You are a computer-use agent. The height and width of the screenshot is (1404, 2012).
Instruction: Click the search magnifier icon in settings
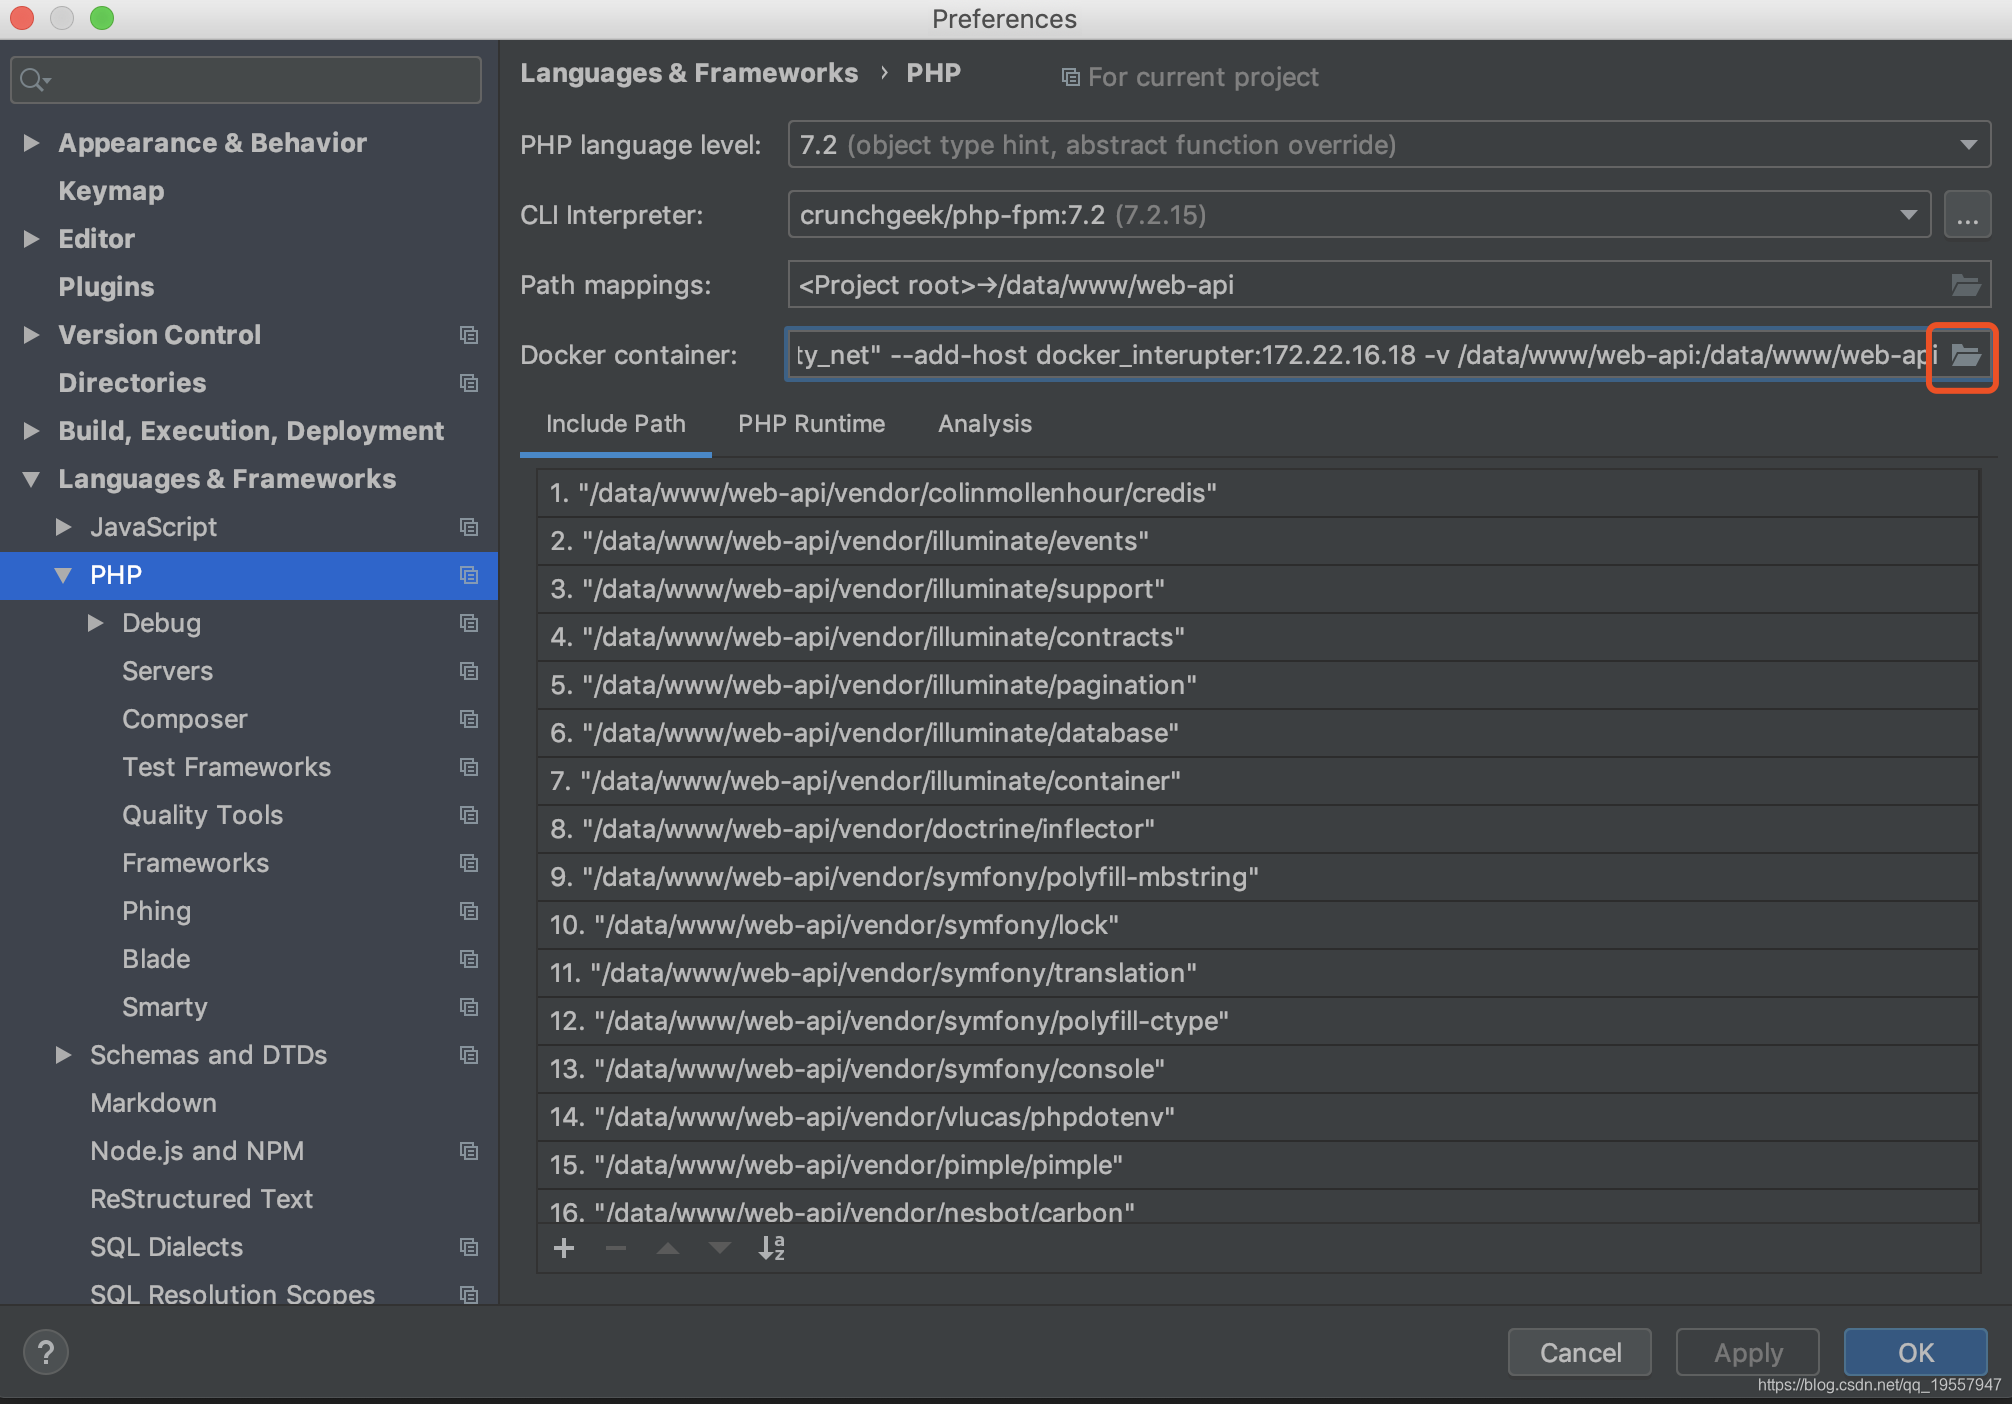pos(34,80)
